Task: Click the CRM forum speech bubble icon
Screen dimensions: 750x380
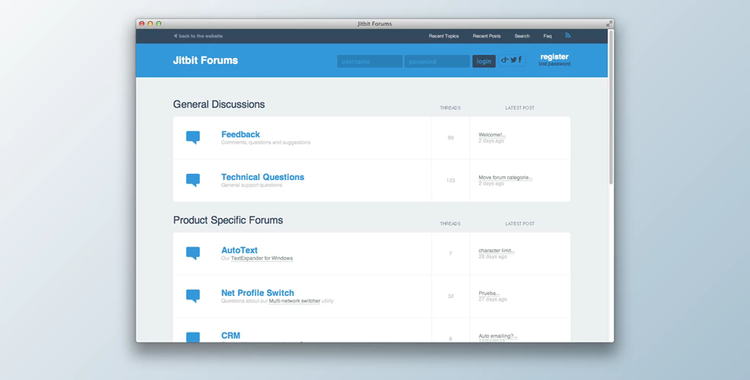Action: click(193, 337)
